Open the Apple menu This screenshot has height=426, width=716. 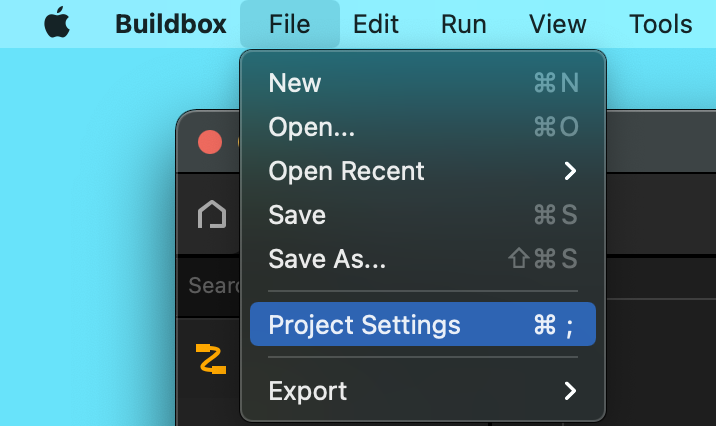click(57, 23)
